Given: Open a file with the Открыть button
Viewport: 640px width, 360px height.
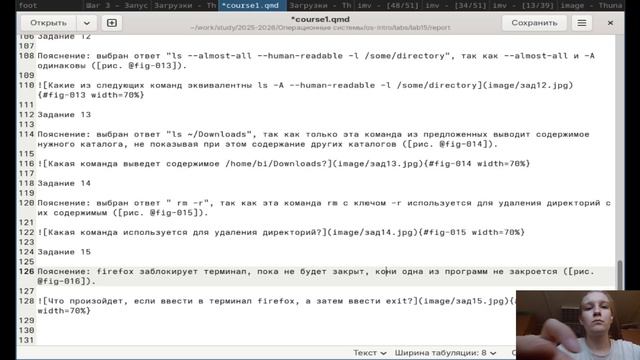Looking at the screenshot, I should 48,23.
